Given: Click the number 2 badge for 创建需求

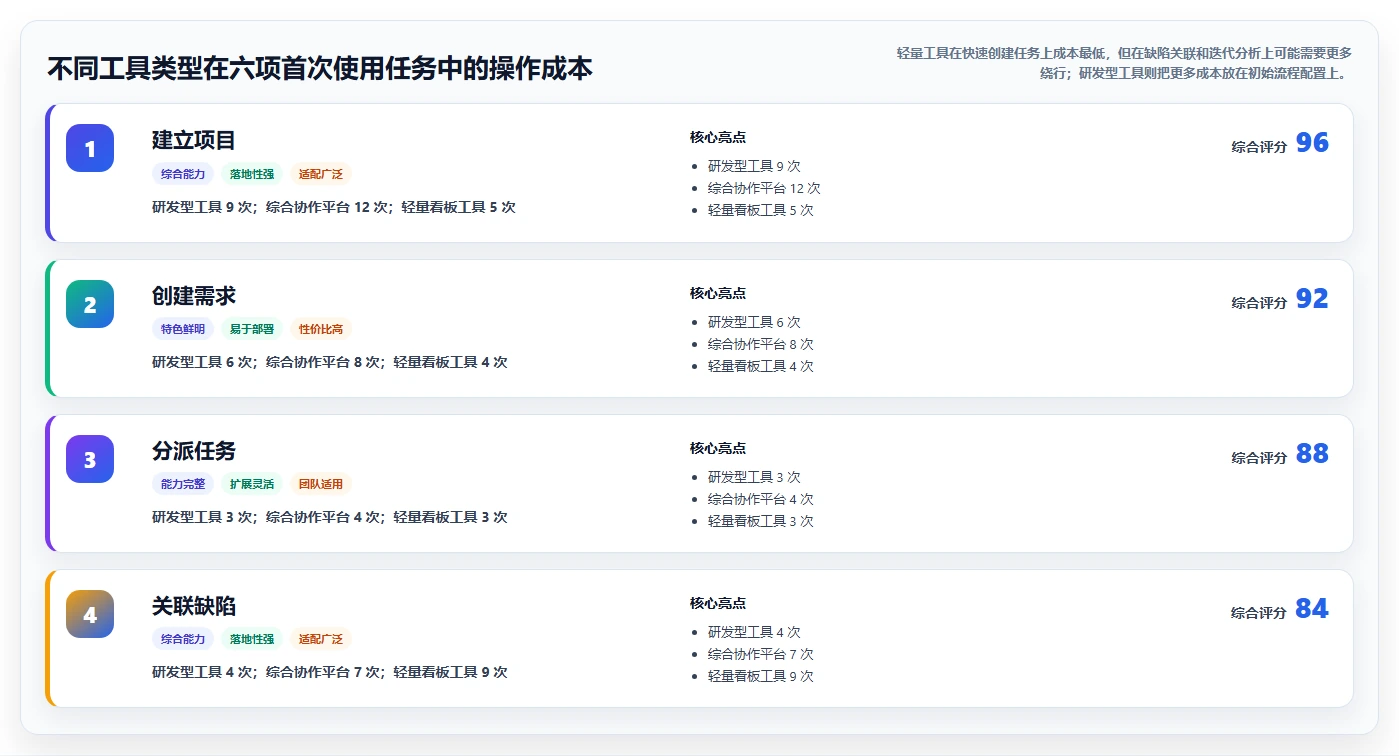Looking at the screenshot, I should click(x=90, y=304).
